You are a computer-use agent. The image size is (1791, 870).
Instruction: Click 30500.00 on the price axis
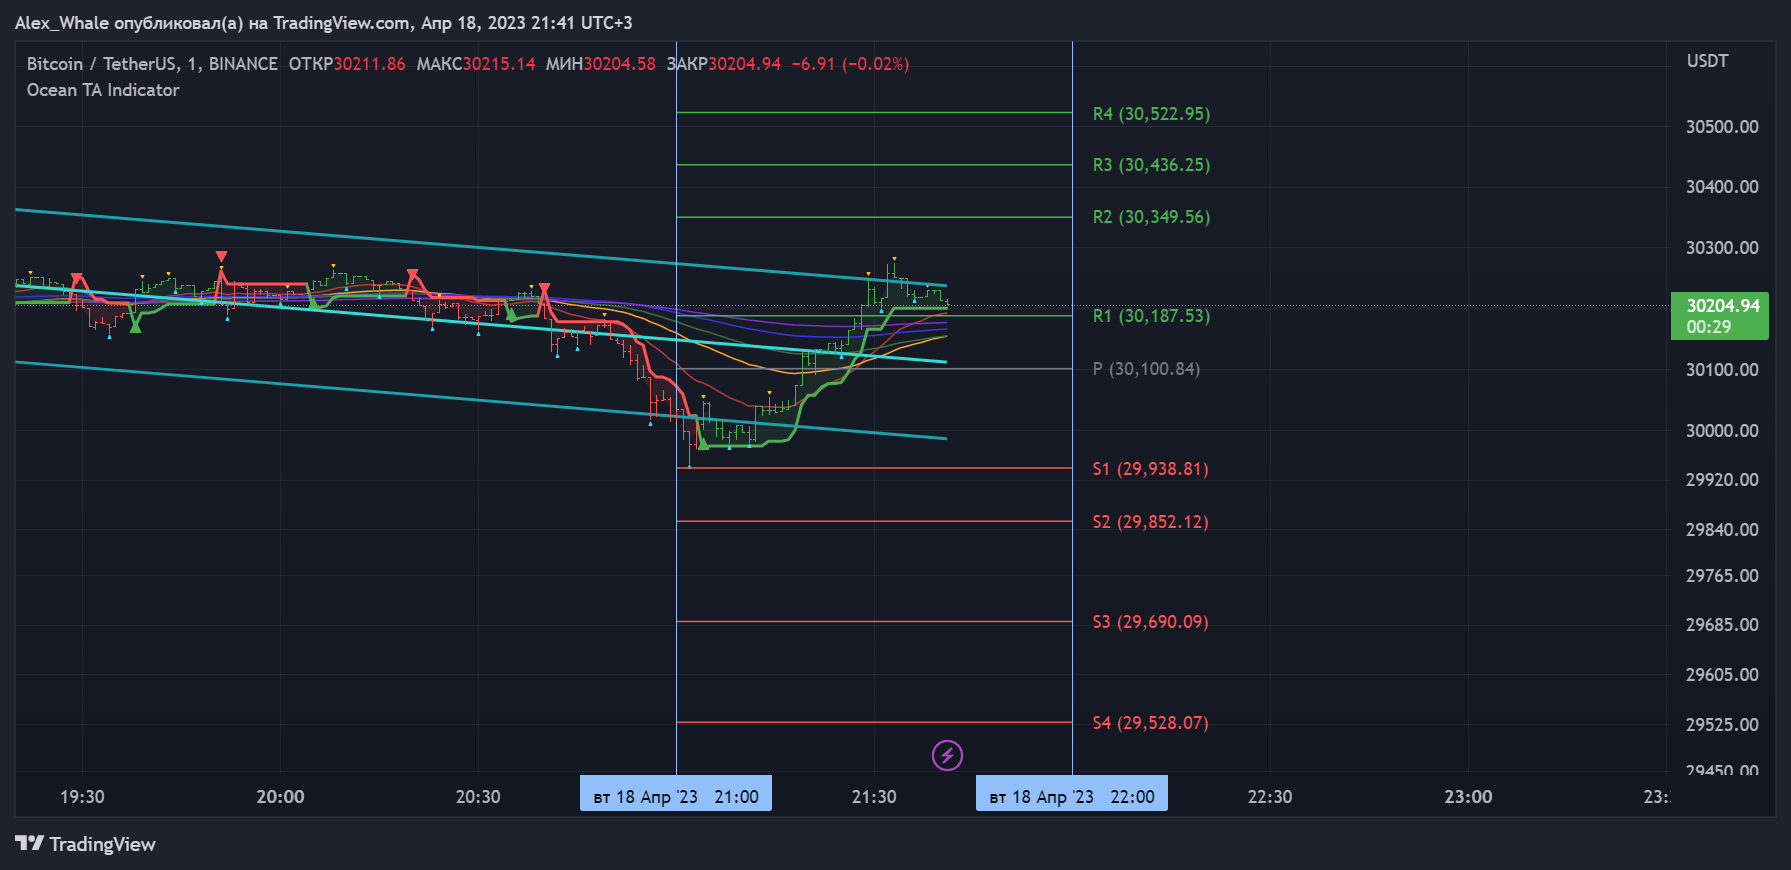[1722, 127]
